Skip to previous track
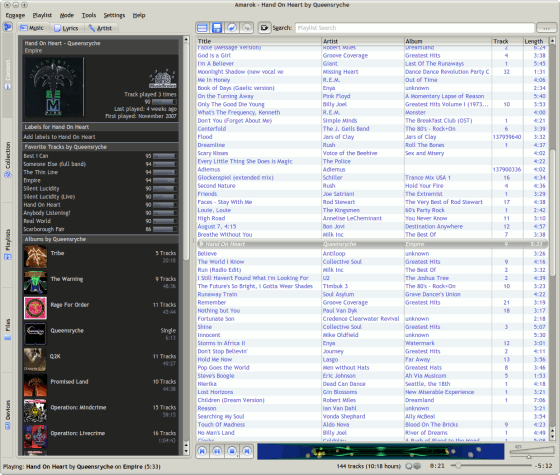The height and width of the screenshot is (475, 560). (x=202, y=451)
